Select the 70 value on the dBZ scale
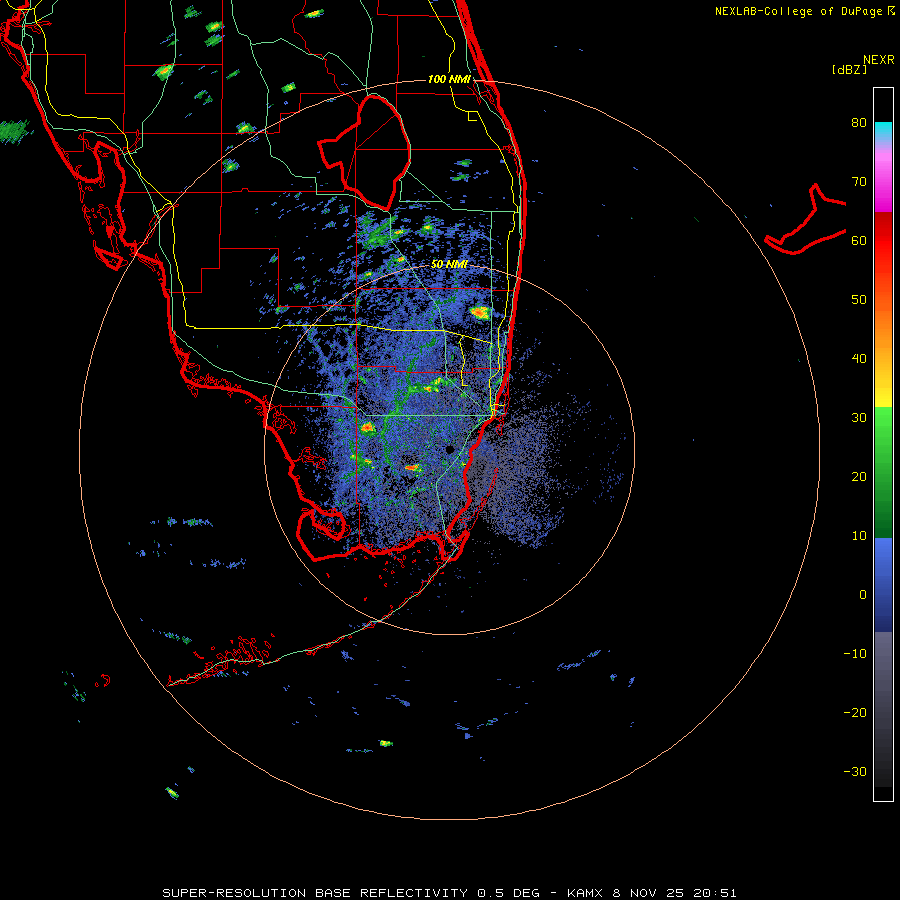The width and height of the screenshot is (900, 900). pos(859,182)
